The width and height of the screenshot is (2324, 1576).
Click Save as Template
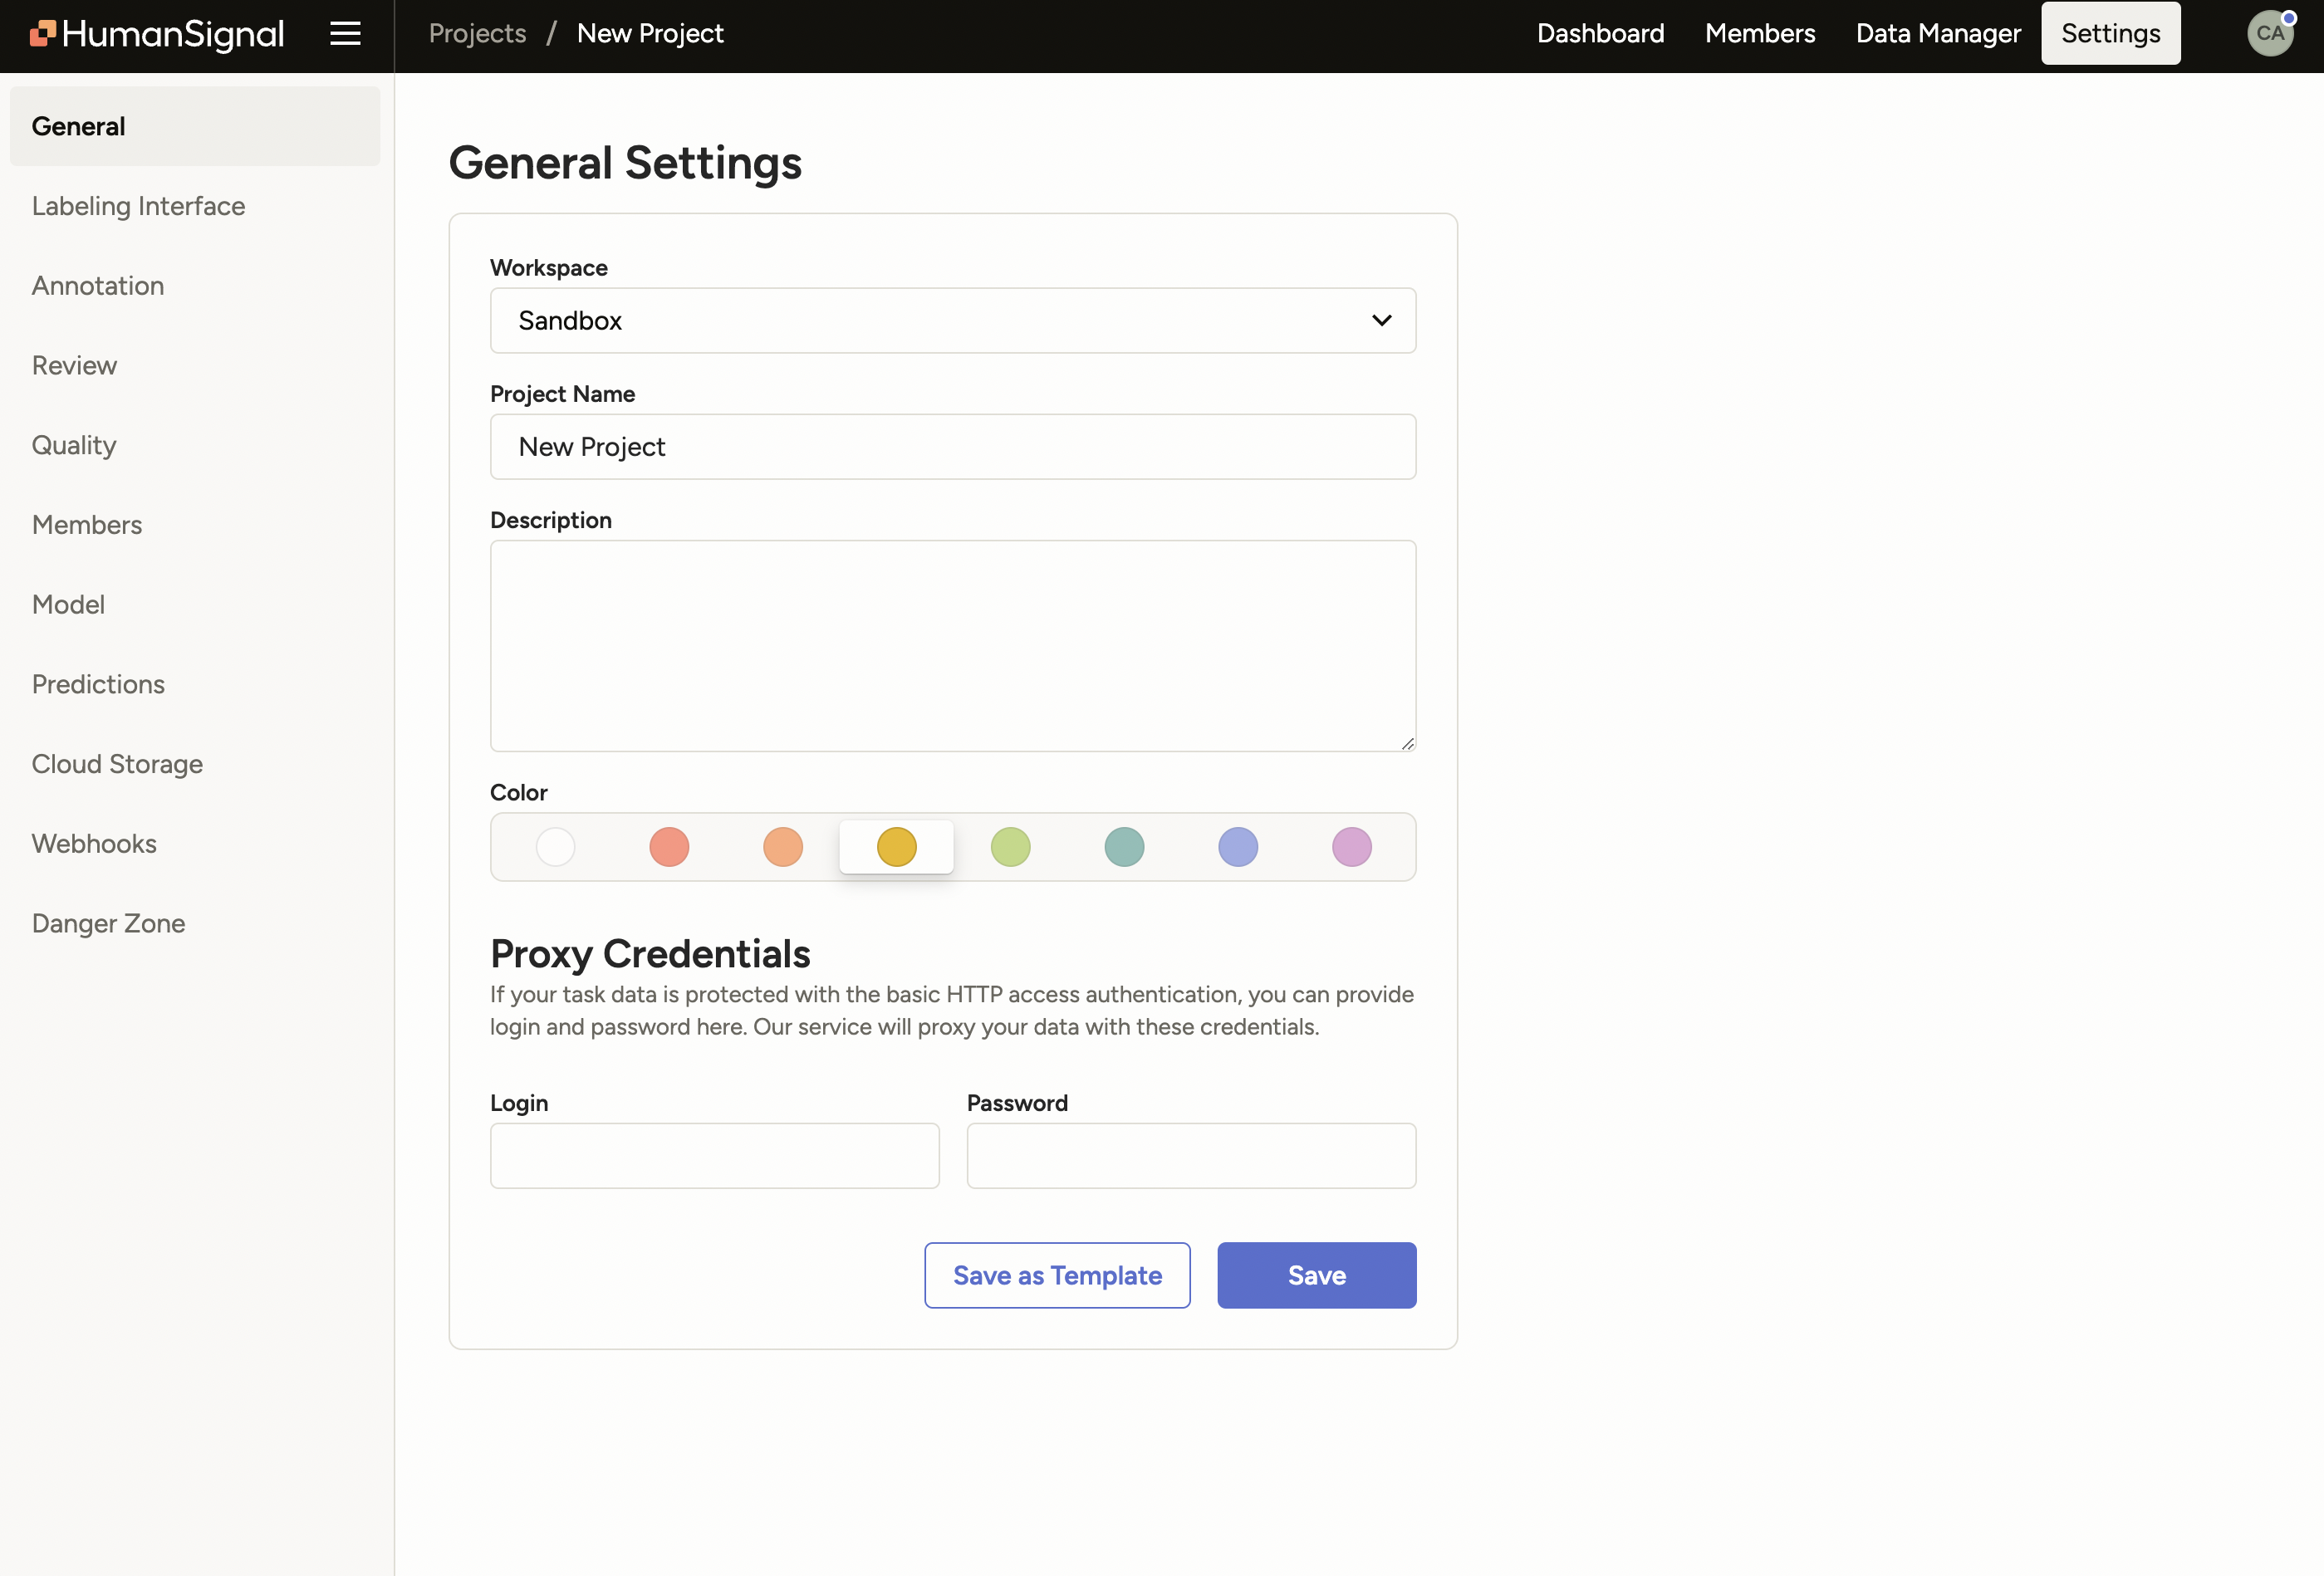tap(1057, 1275)
